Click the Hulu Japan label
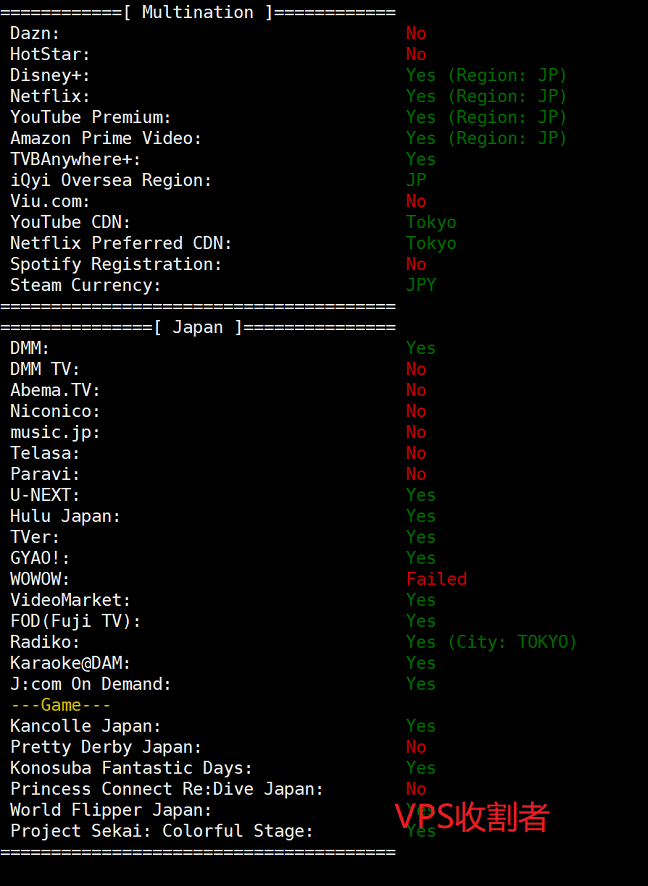This screenshot has height=886, width=648. [65, 516]
